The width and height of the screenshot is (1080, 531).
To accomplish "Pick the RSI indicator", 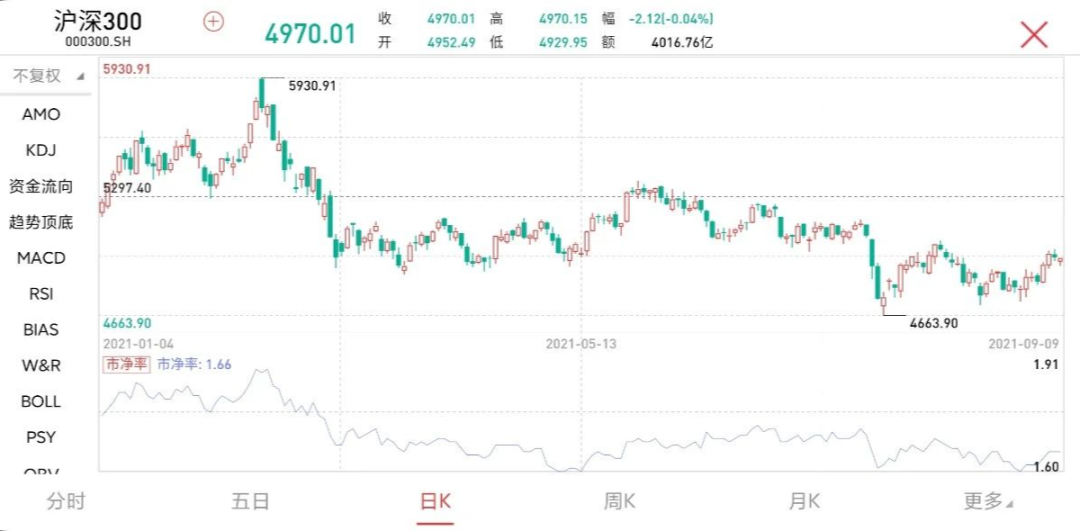I will pos(41,294).
